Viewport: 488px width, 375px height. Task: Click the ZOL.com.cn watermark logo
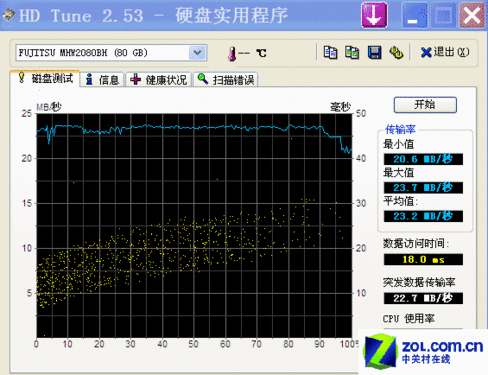coord(423,352)
